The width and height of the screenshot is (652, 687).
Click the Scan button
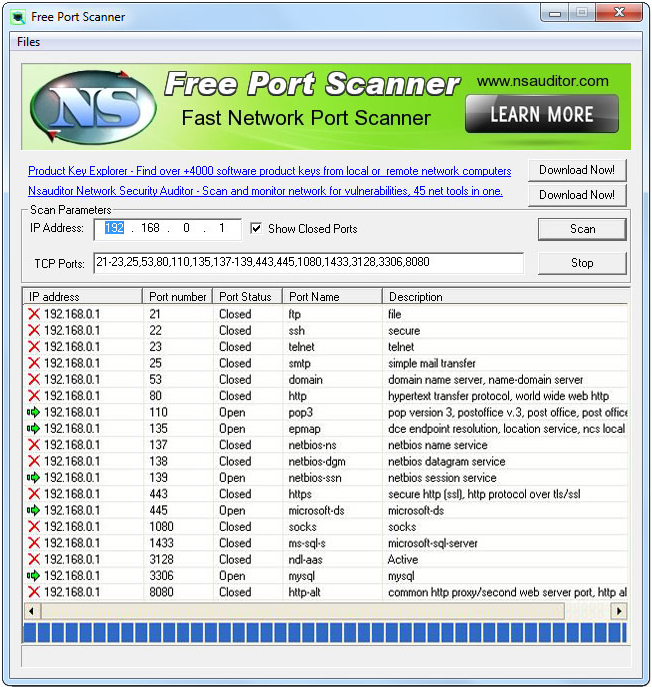(582, 229)
